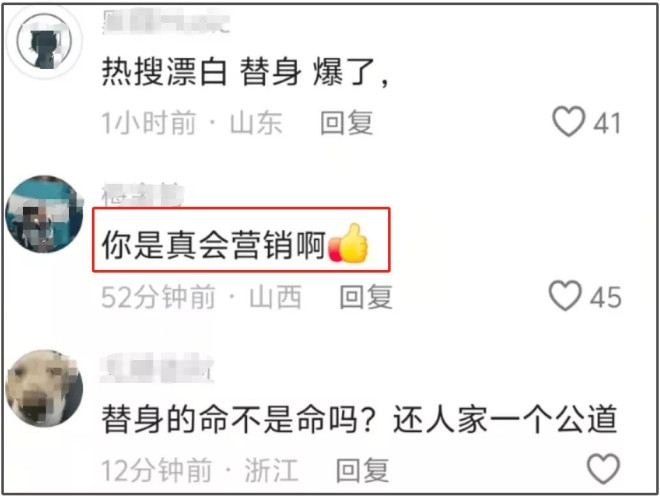
Task: Like the 热搜漂白 comment with 41 likes
Action: [569, 122]
